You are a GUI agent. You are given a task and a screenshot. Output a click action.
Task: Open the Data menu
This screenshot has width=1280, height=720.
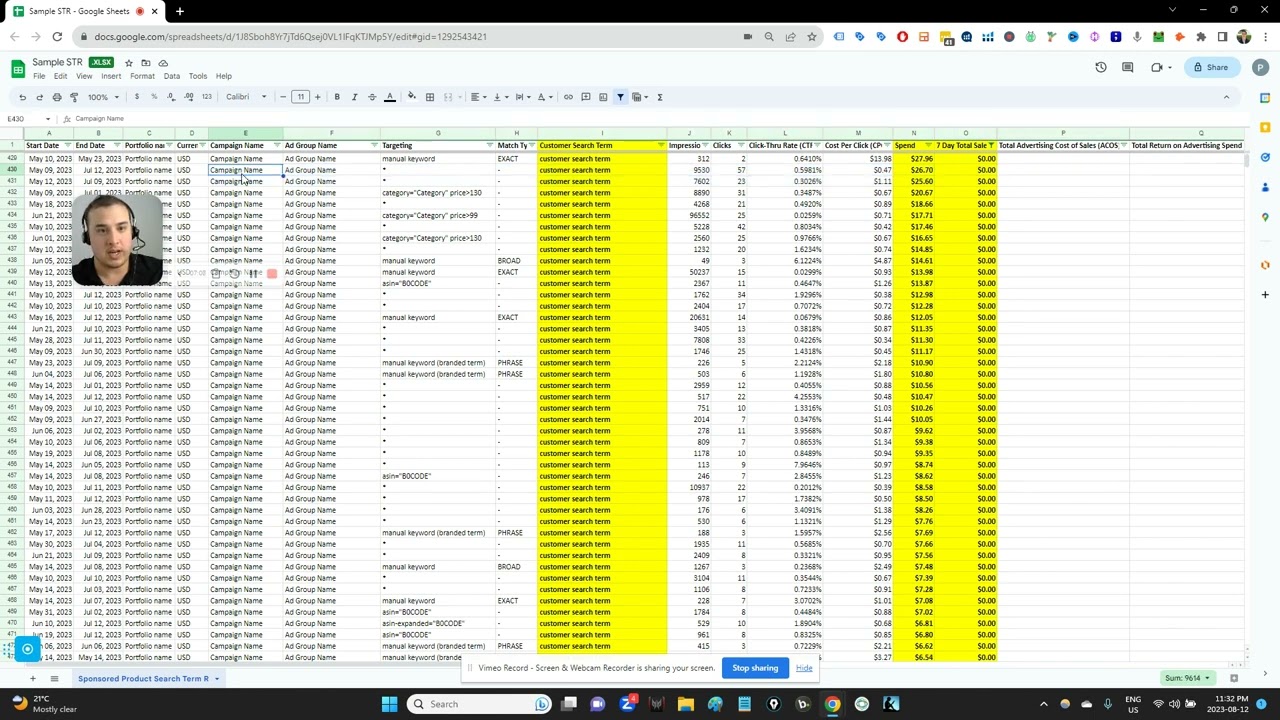(x=172, y=76)
